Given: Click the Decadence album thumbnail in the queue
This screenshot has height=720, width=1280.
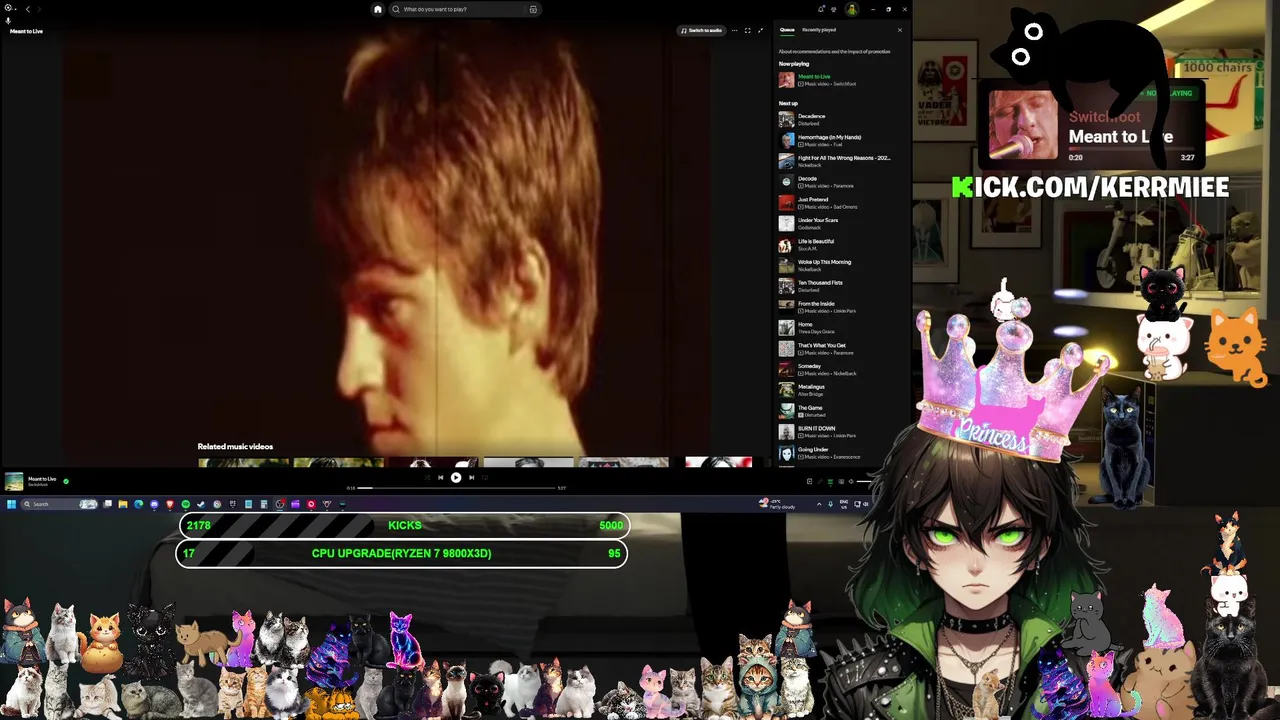Looking at the screenshot, I should [786, 120].
